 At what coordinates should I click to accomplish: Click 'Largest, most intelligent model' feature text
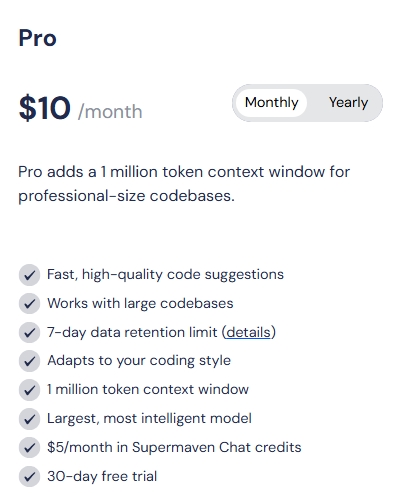[149, 419]
